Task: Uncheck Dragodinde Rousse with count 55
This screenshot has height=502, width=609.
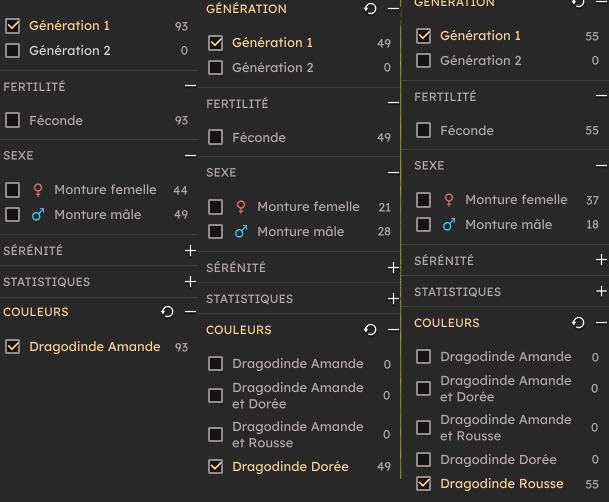Action: tap(423, 484)
